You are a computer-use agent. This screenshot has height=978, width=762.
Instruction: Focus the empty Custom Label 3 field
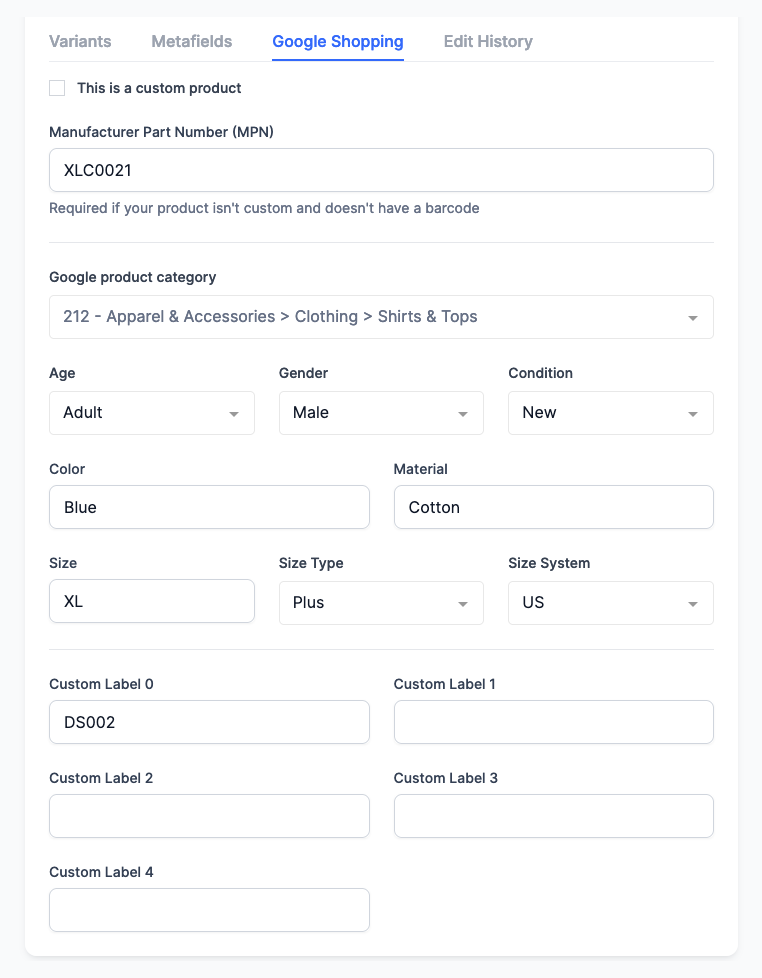[x=554, y=816]
